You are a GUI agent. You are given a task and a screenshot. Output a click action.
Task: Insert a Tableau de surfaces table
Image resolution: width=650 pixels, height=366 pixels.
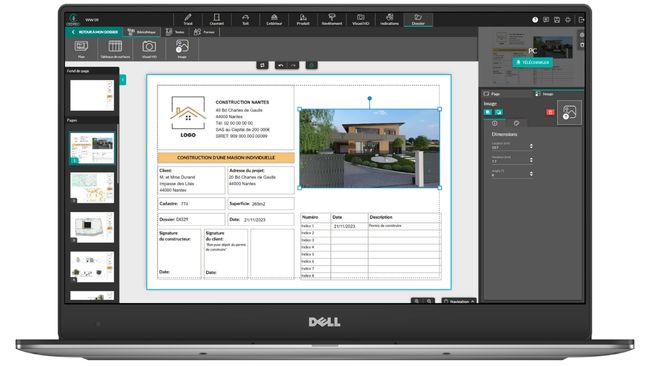click(115, 49)
